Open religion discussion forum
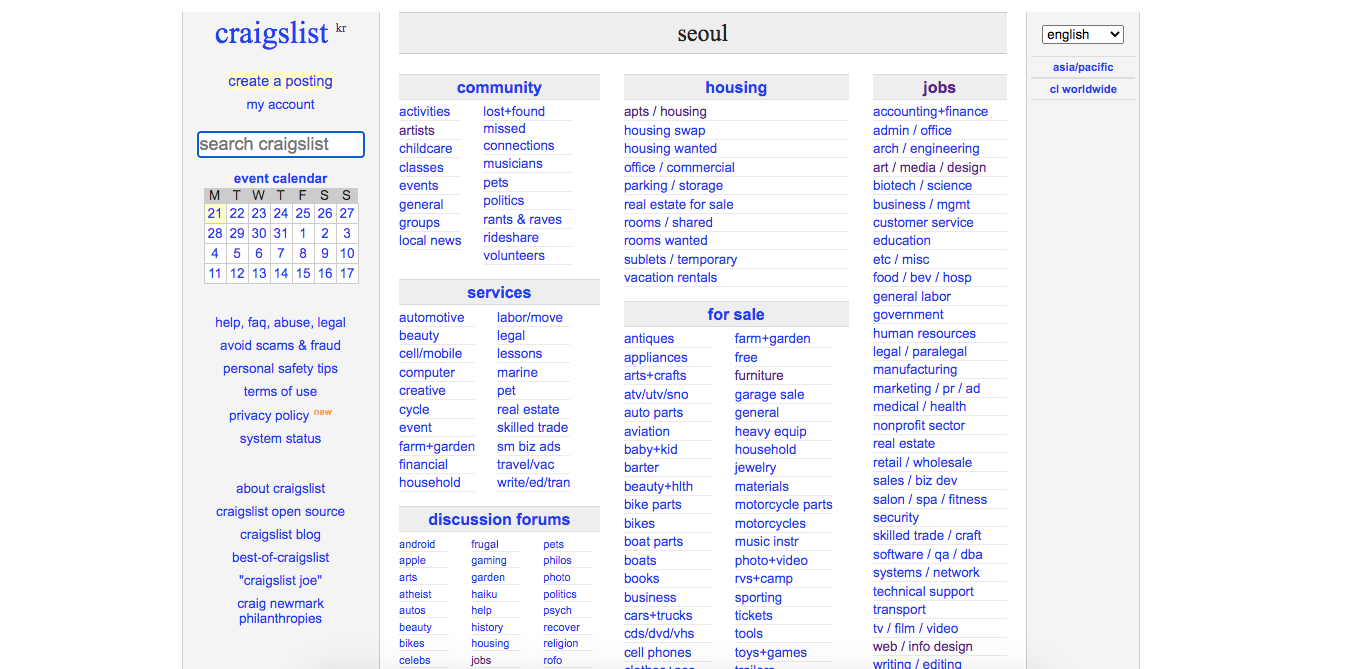This screenshot has width=1349, height=669. [560, 643]
